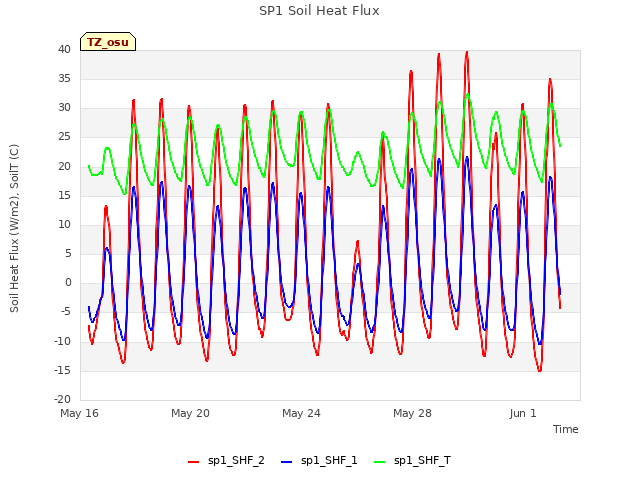640x480 pixels.
Task: Click the 25 y-axis tick label
Action: pyautogui.click(x=64, y=137)
